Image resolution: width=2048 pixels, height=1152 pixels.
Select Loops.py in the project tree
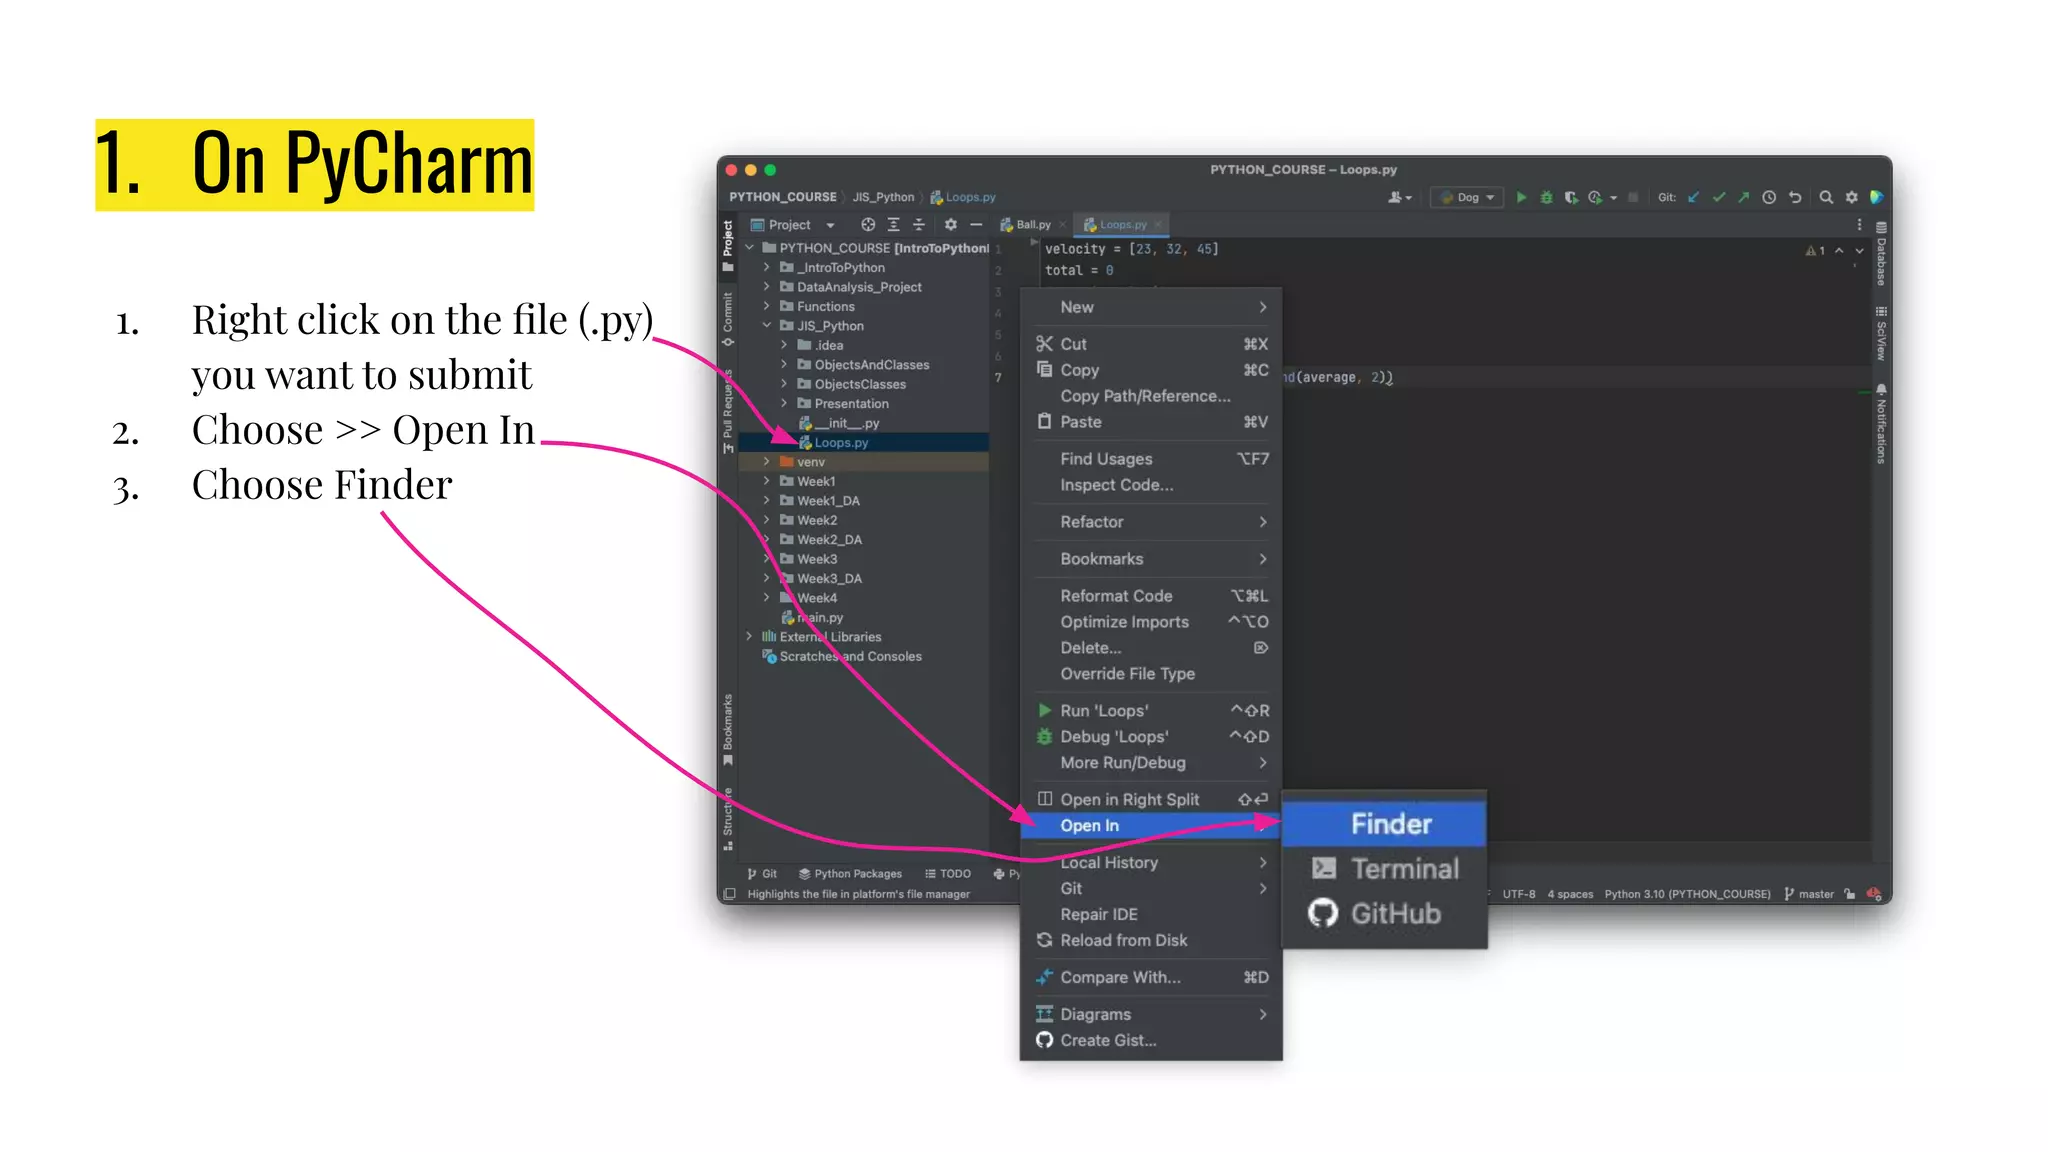(841, 443)
